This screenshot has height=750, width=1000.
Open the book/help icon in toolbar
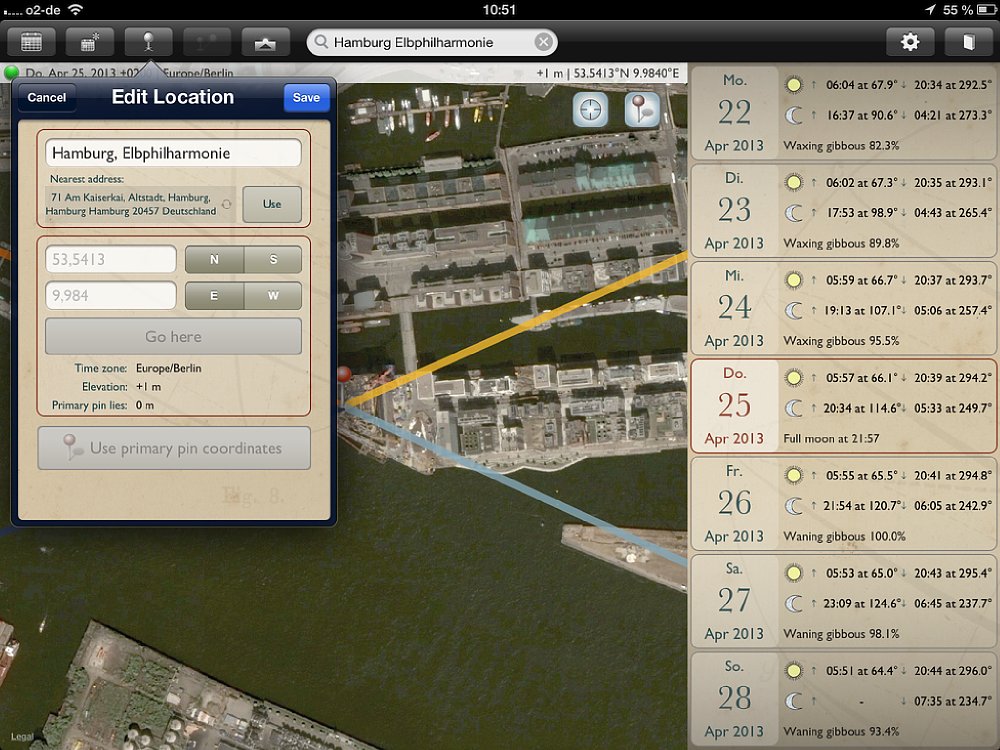967,42
